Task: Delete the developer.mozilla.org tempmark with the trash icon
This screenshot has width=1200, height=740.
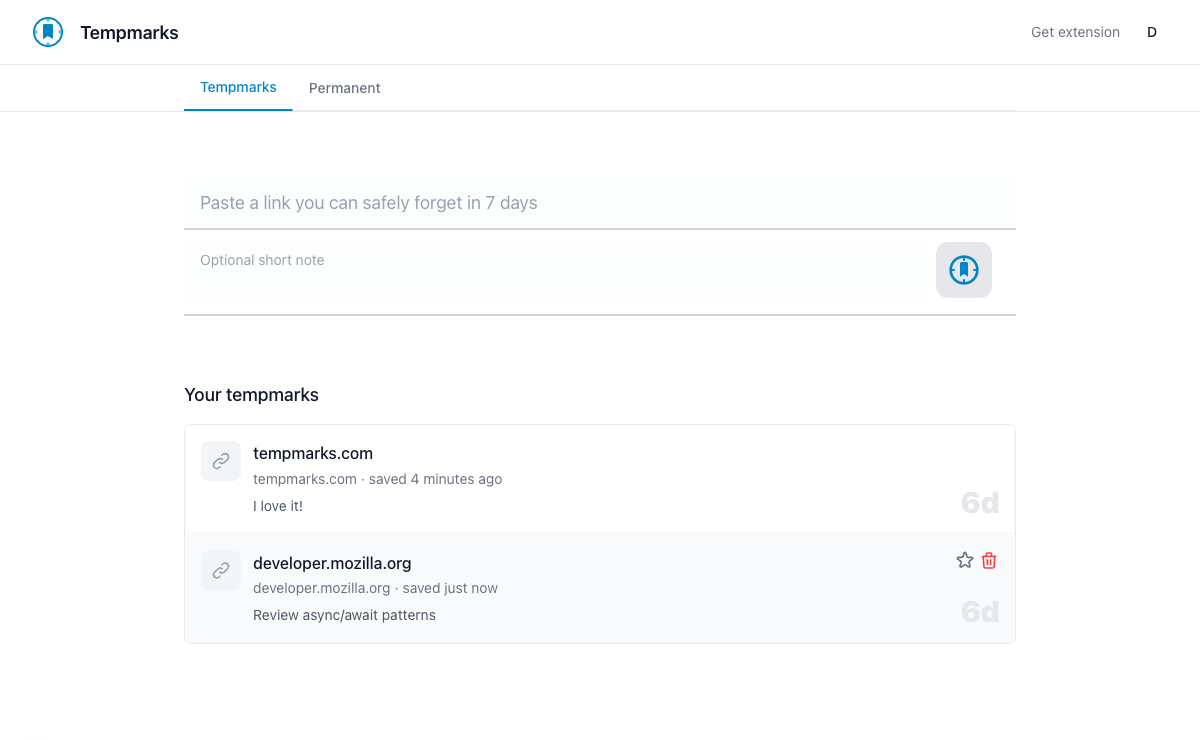Action: 989,561
